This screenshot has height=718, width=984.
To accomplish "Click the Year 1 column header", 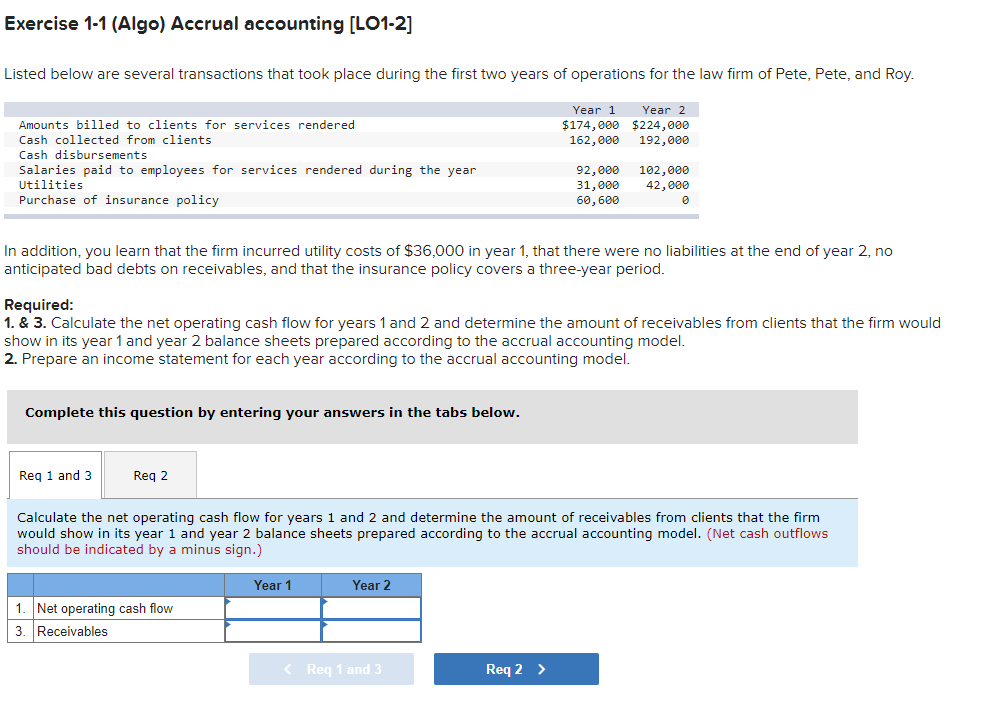I will tap(272, 585).
